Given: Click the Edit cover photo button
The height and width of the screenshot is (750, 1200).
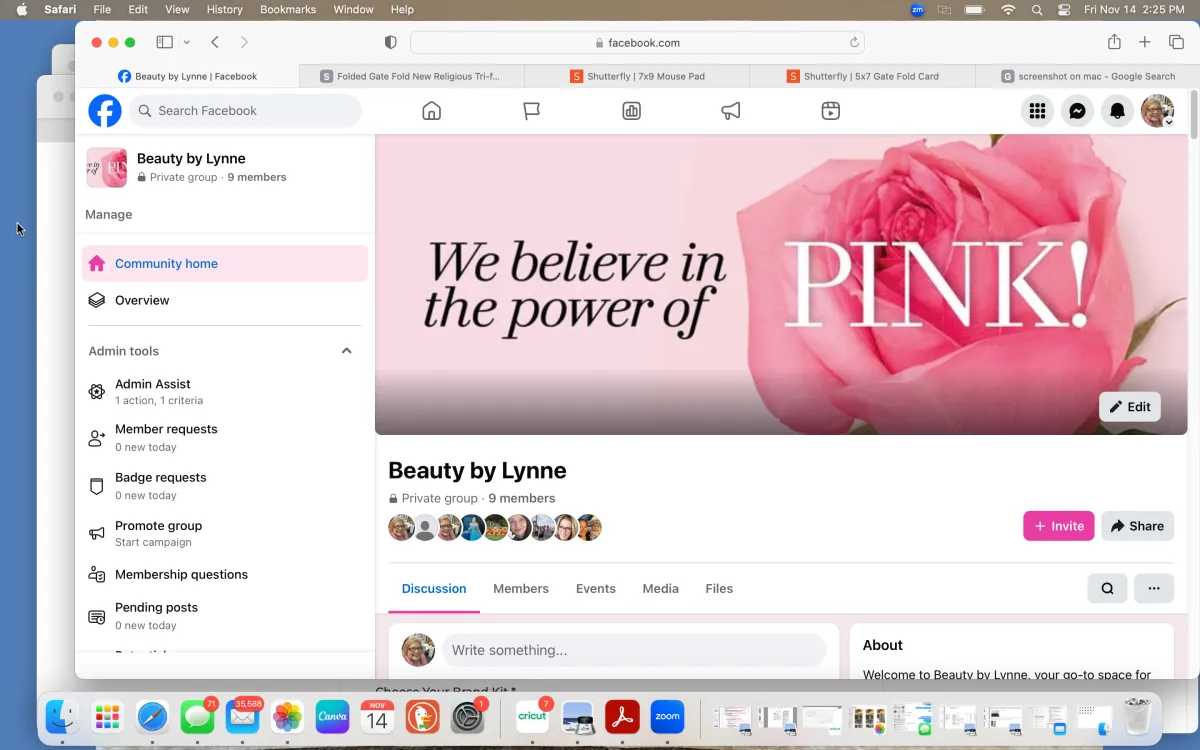Looking at the screenshot, I should [1130, 407].
